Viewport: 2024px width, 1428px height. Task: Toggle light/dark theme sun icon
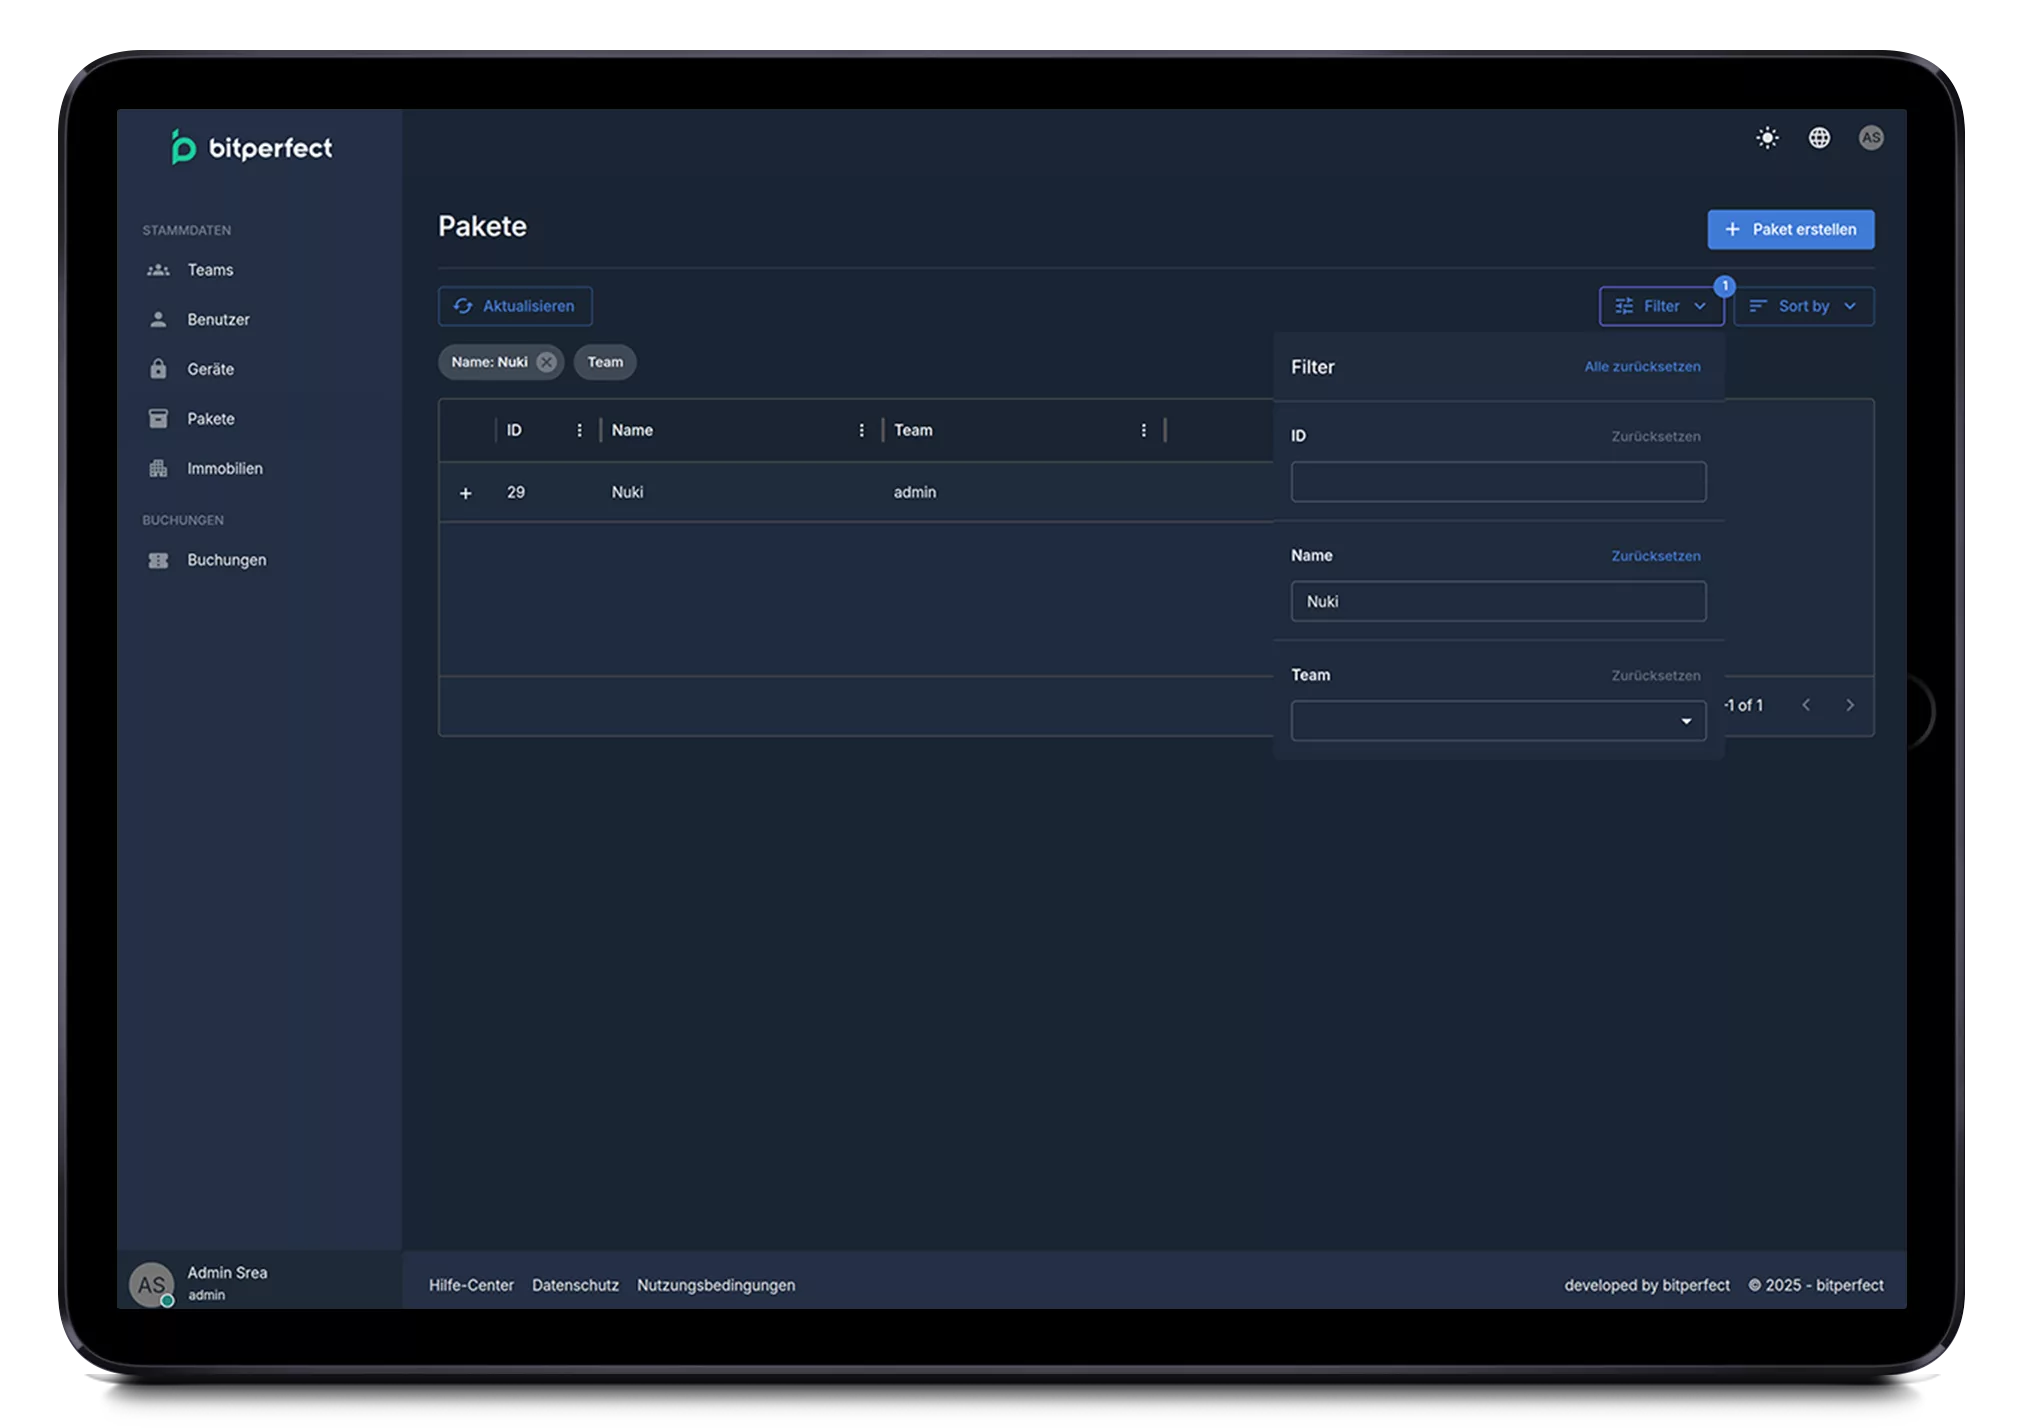(x=1767, y=138)
